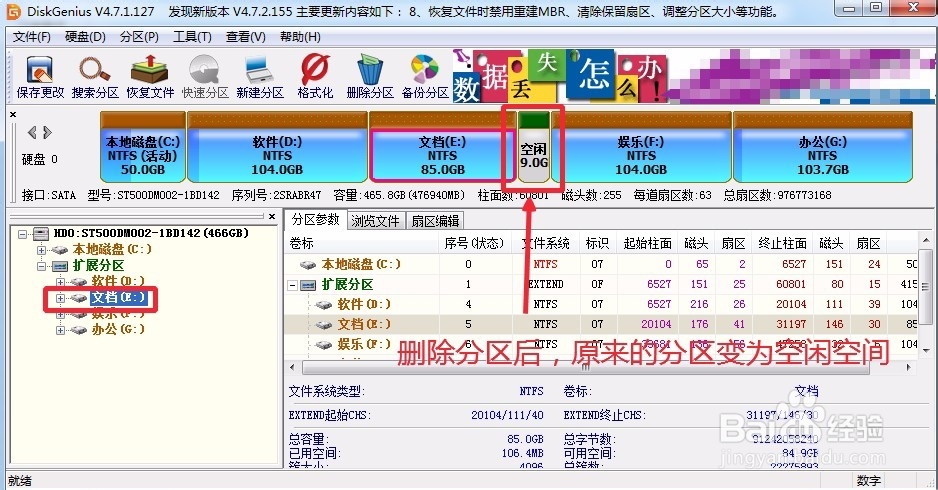The image size is (938, 490).
Task: Click the table's vertical scrollbar up arrow
Action: tap(925, 241)
